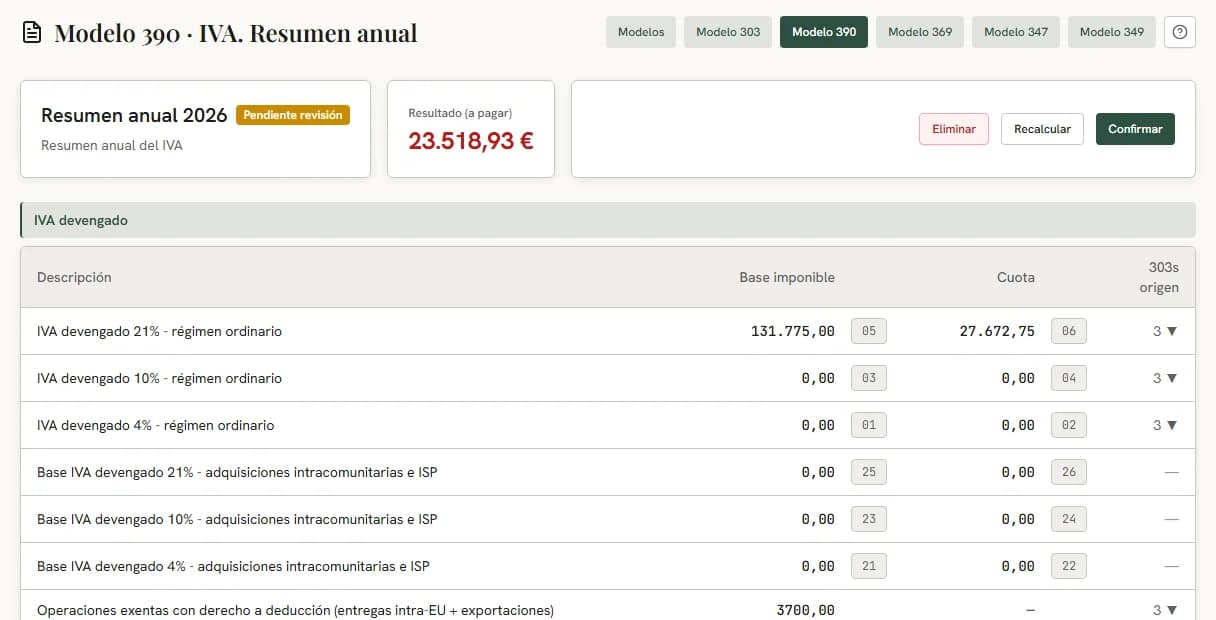Open the Modelos tab
Image resolution: width=1216 pixels, height=620 pixels.
641,32
